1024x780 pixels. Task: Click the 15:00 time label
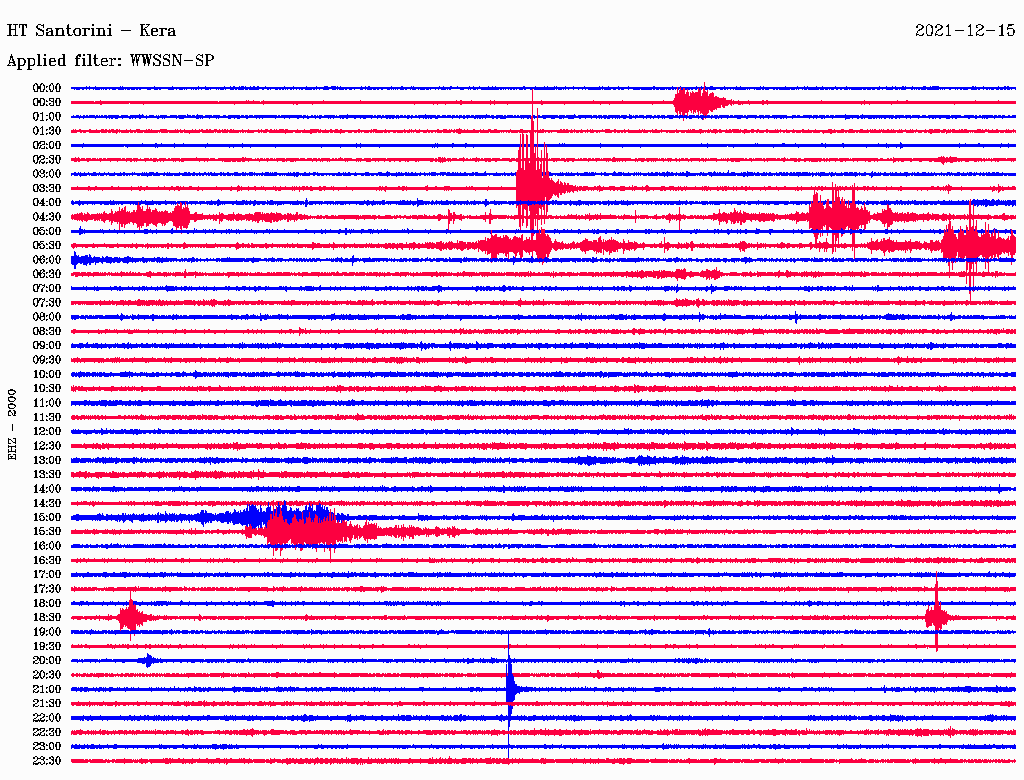point(47,517)
